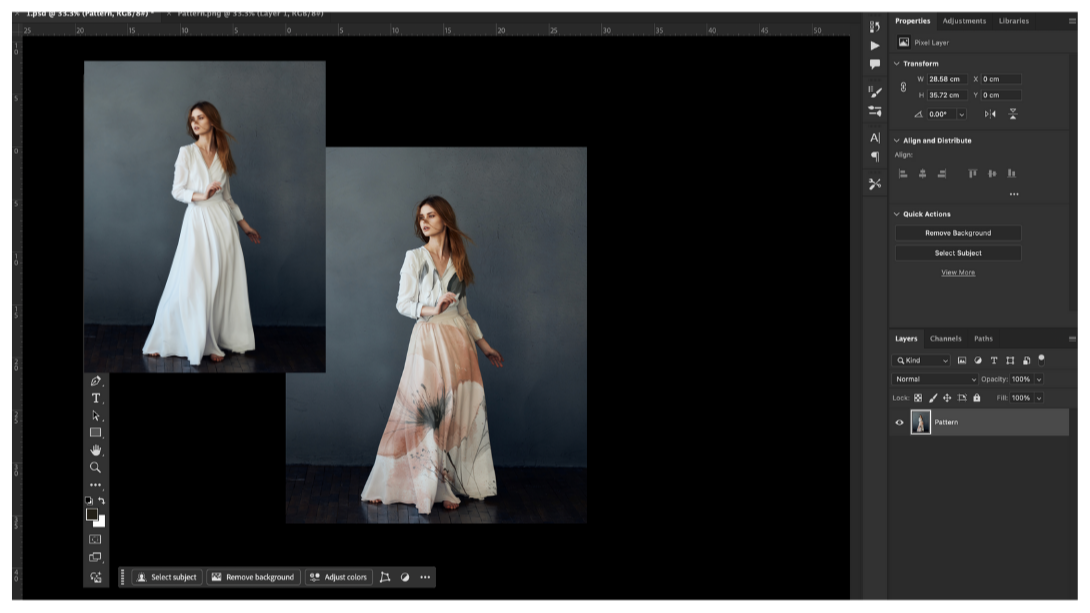This screenshot has width=1090, height=613.
Task: Hide the Pattern layer using eye icon
Action: (899, 423)
